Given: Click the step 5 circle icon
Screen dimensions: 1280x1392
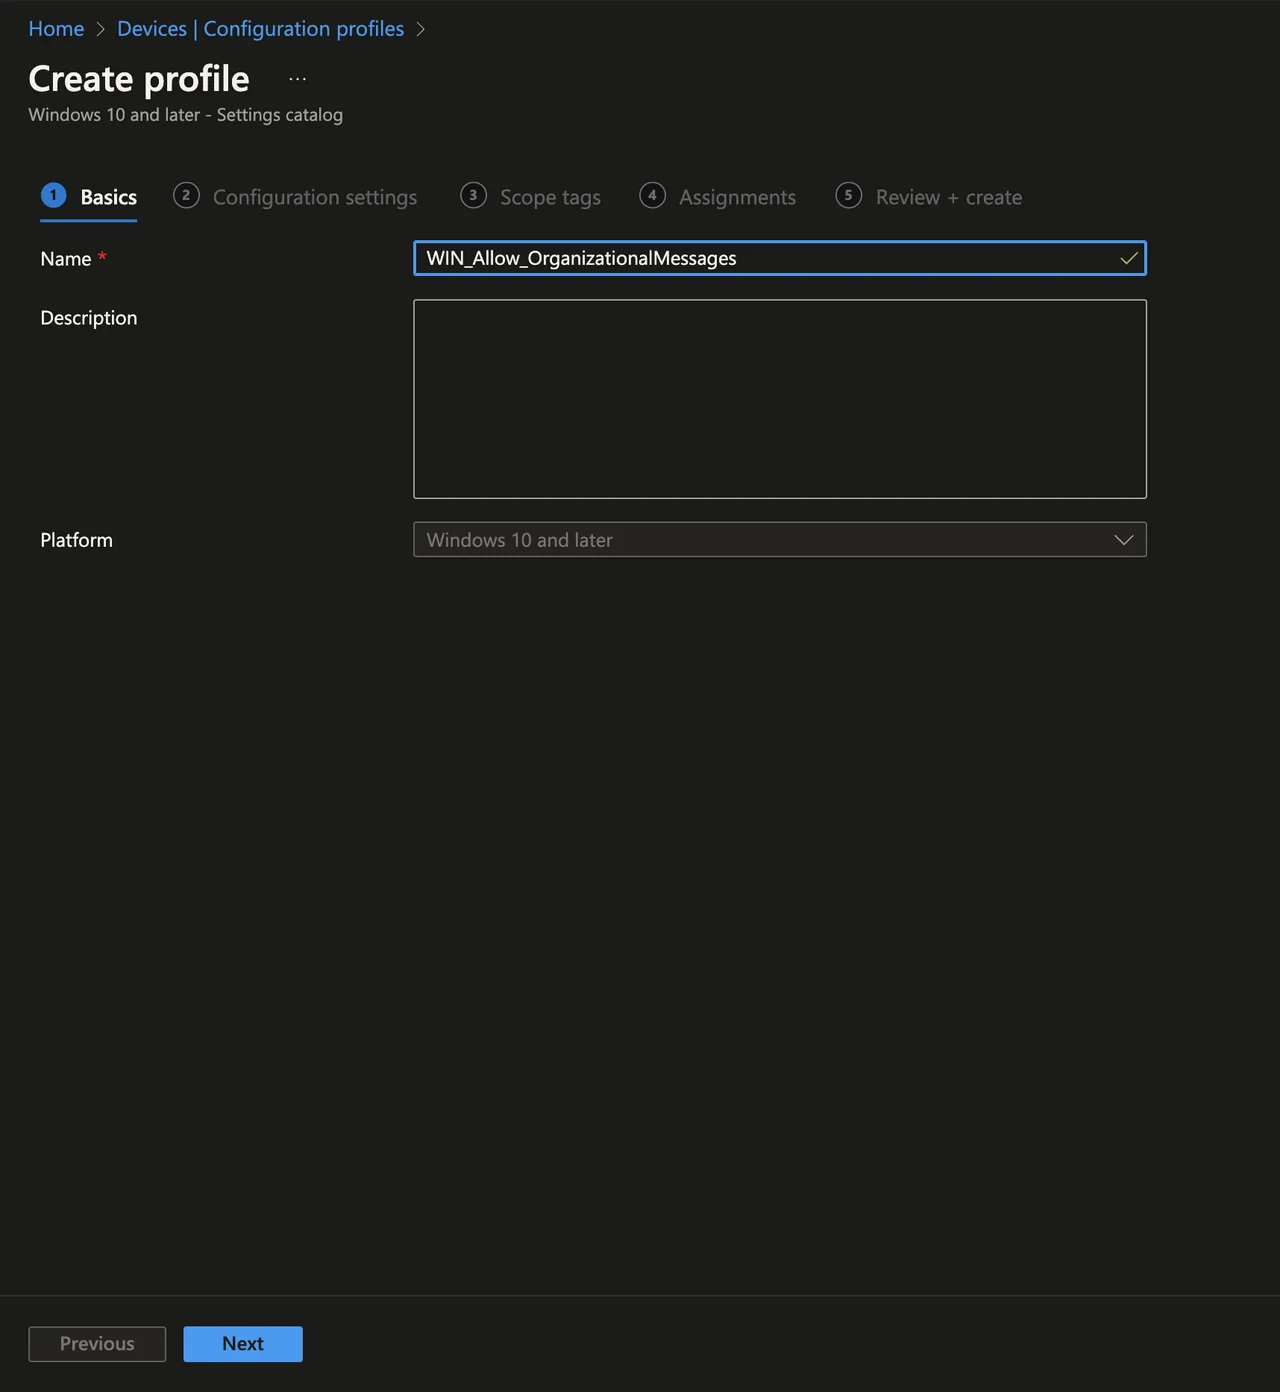Looking at the screenshot, I should coord(848,195).
